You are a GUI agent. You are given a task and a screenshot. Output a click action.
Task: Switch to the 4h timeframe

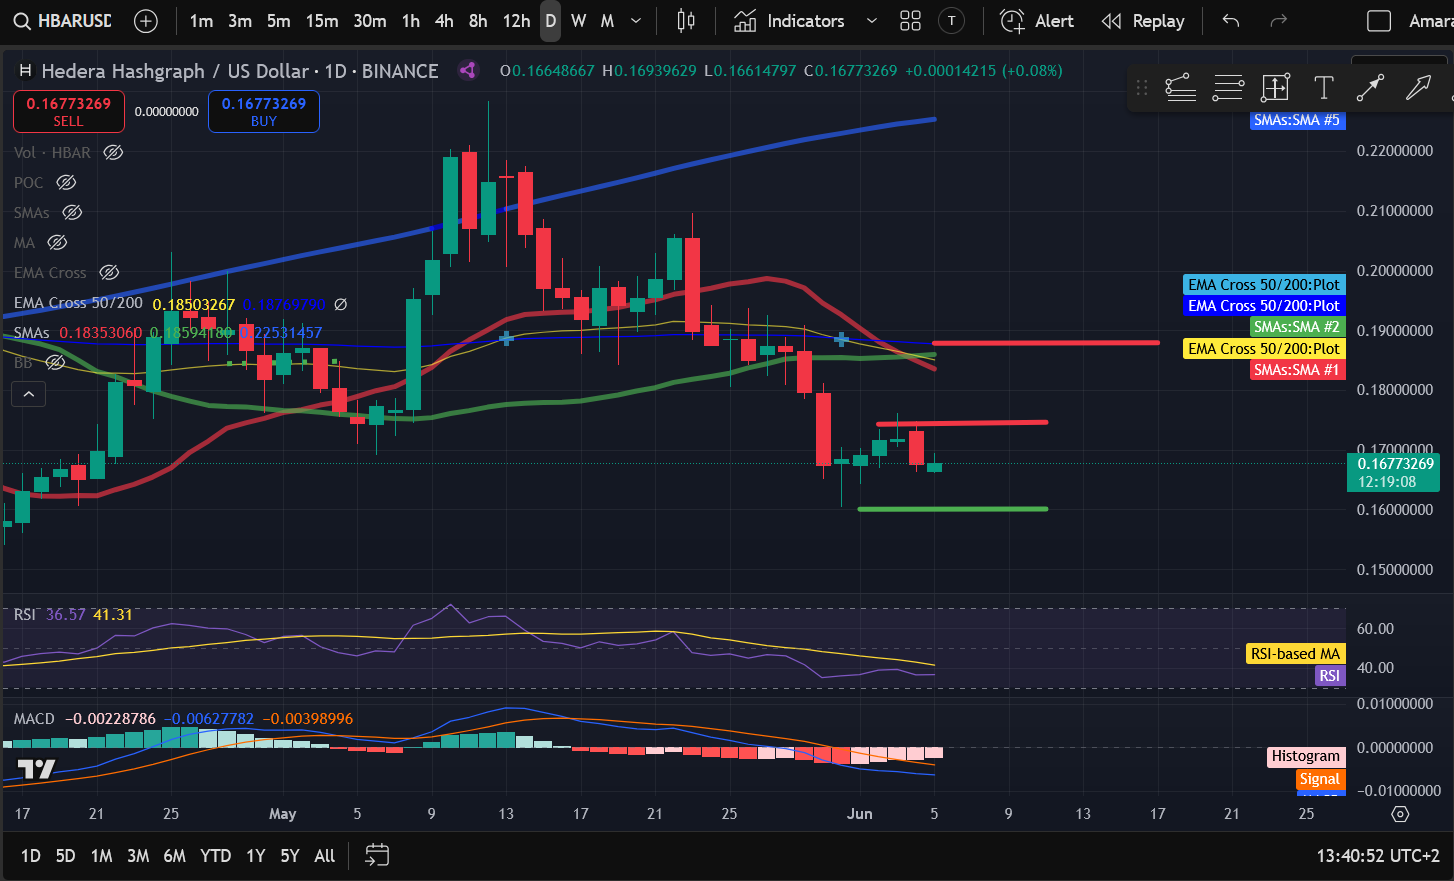point(444,21)
